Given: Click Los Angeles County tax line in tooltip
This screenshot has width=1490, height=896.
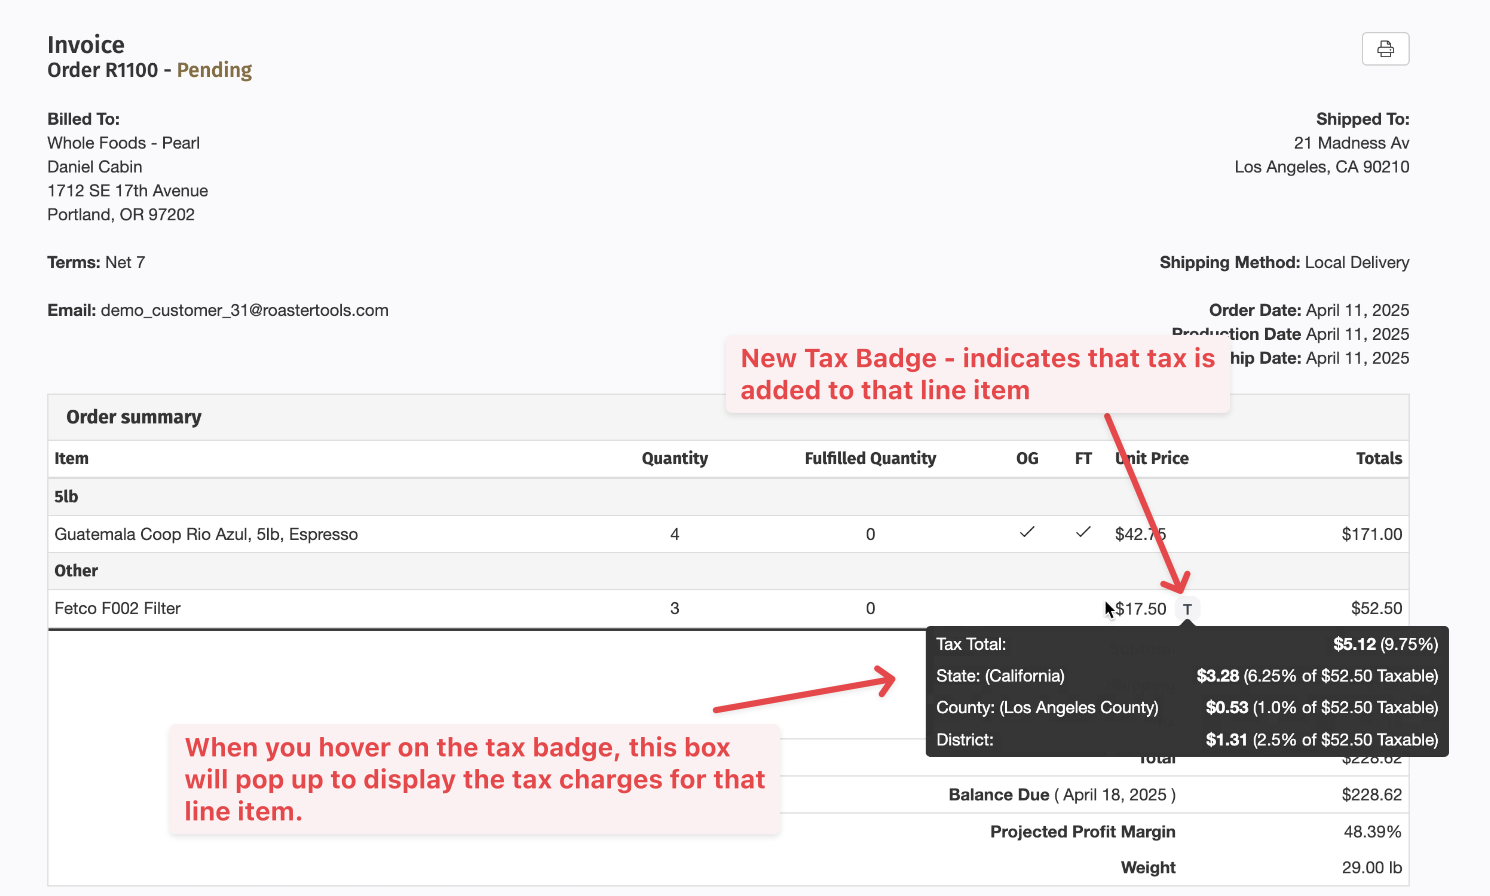Looking at the screenshot, I should pos(1187,707).
